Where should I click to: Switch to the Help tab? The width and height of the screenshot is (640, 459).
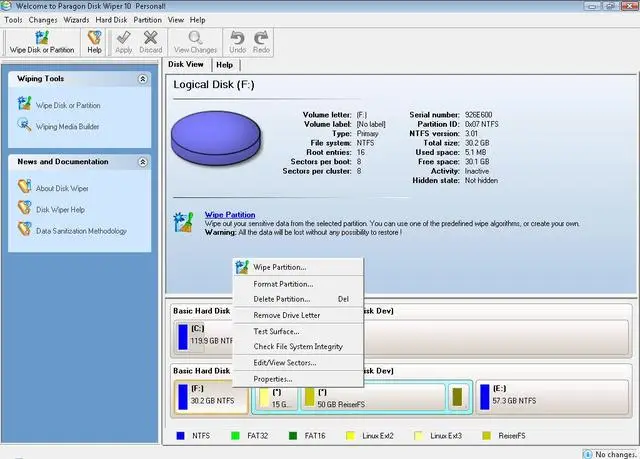(x=224, y=65)
